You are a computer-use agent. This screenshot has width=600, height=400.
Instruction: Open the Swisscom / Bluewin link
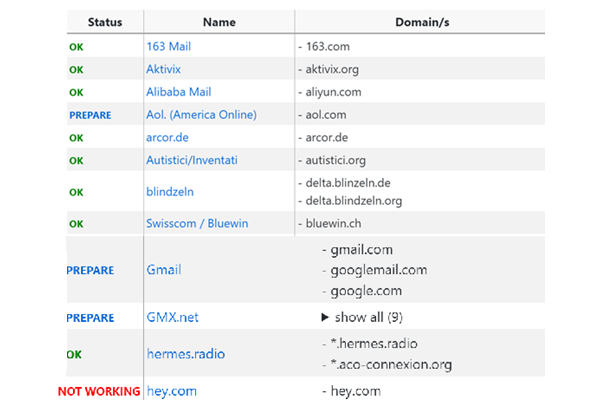[197, 223]
